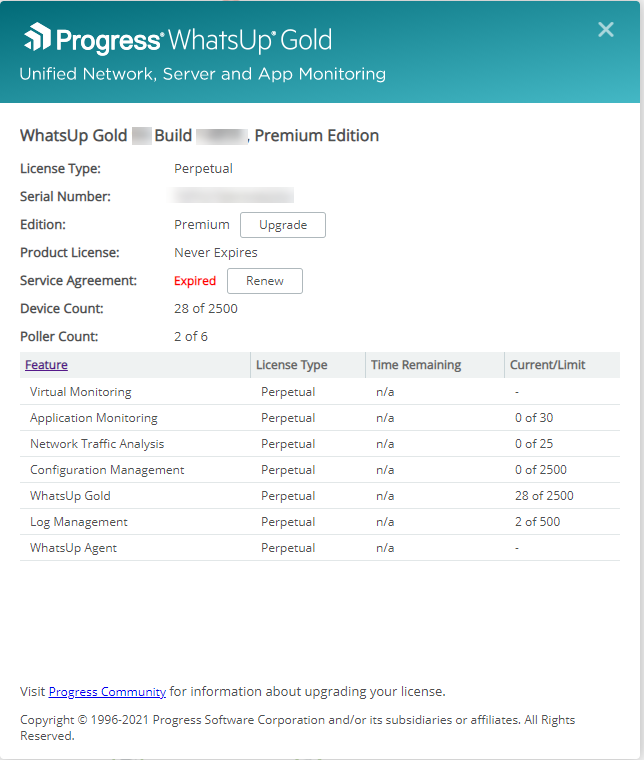The image size is (644, 760).
Task: Click the Progress logo icon
Action: click(38, 37)
